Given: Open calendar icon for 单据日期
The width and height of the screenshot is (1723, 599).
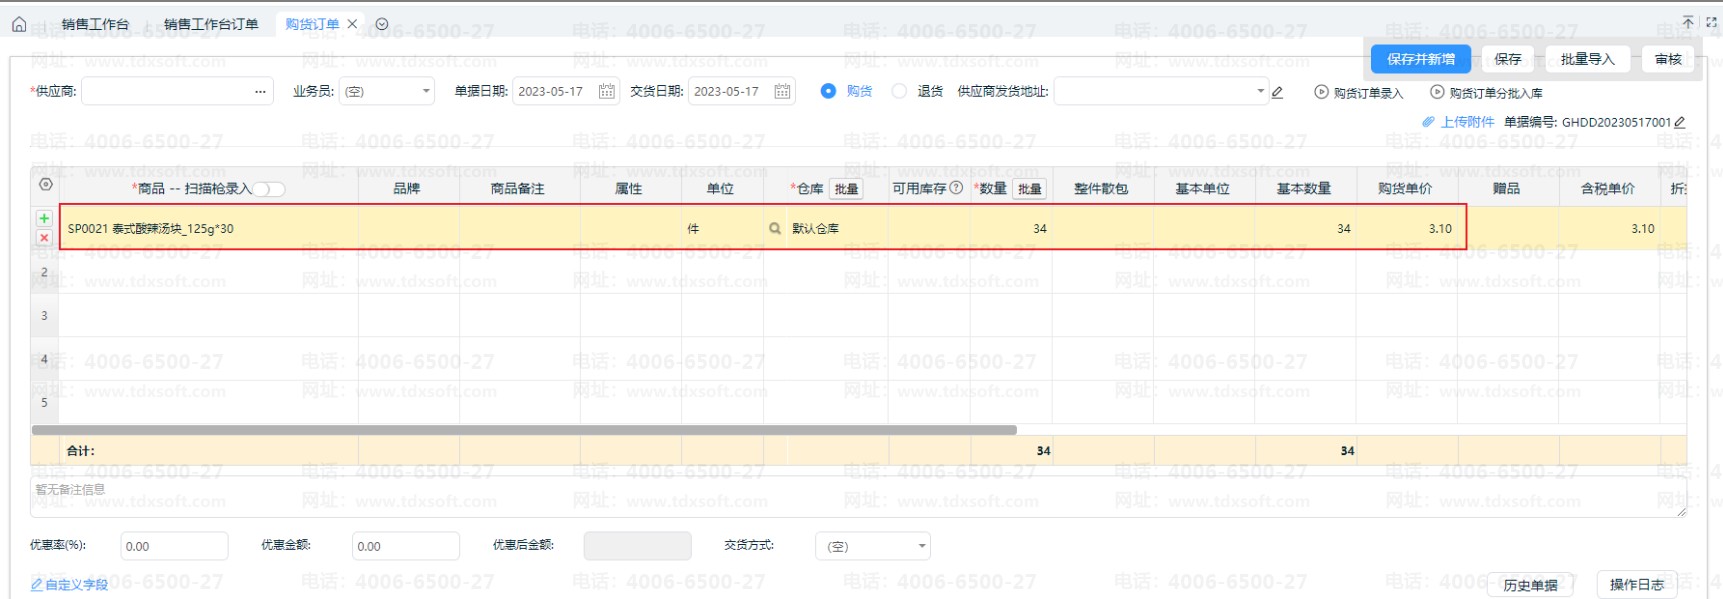Looking at the screenshot, I should (606, 91).
